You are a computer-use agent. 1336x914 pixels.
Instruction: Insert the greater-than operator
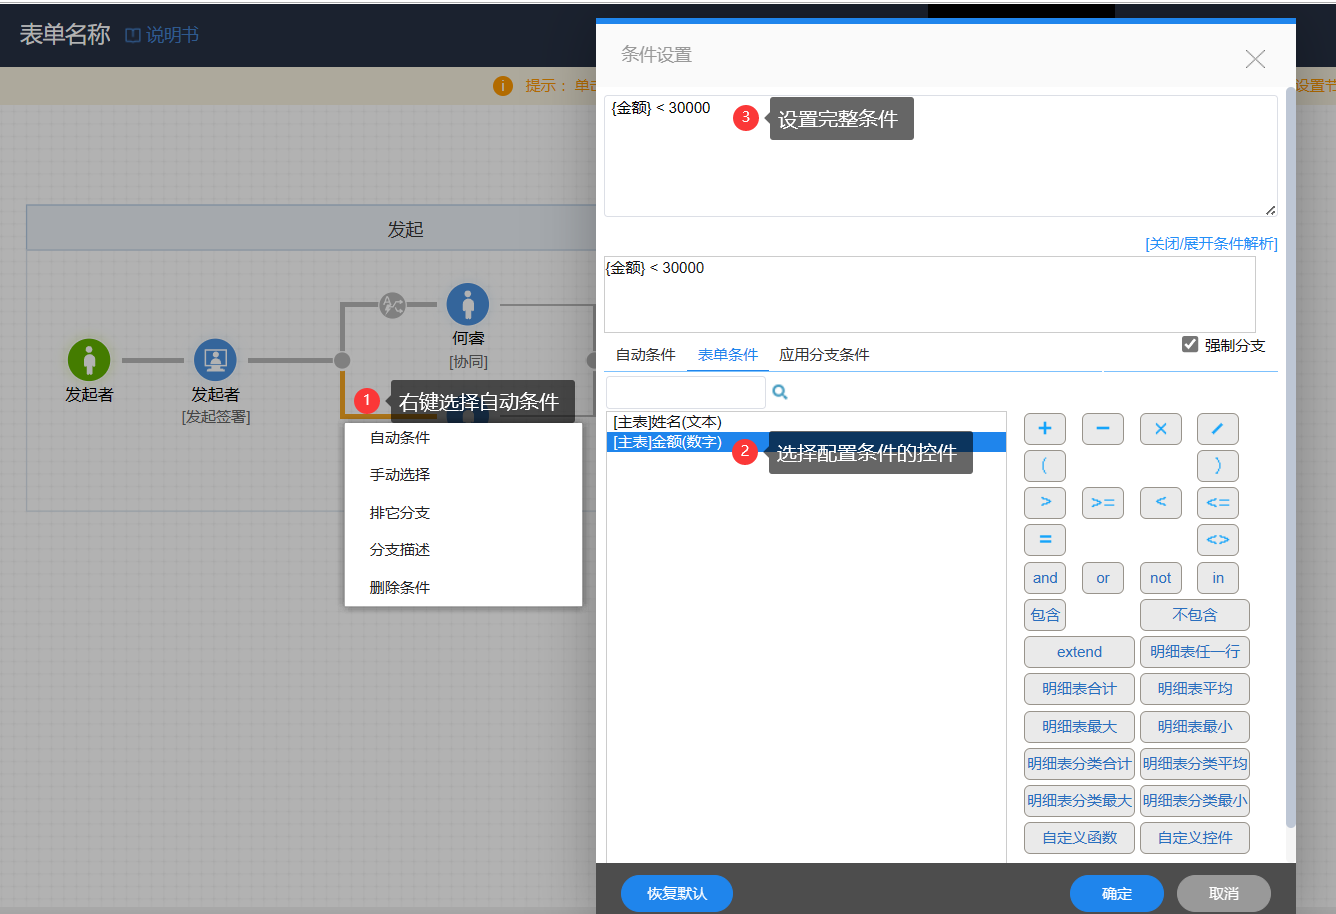pyautogui.click(x=1045, y=503)
